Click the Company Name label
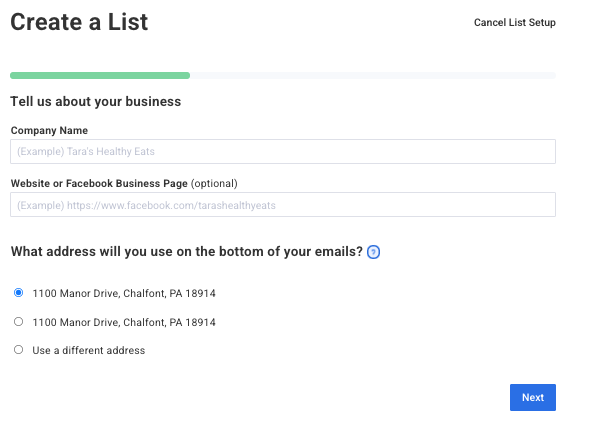Screen dimensions: 601x429 [49, 130]
